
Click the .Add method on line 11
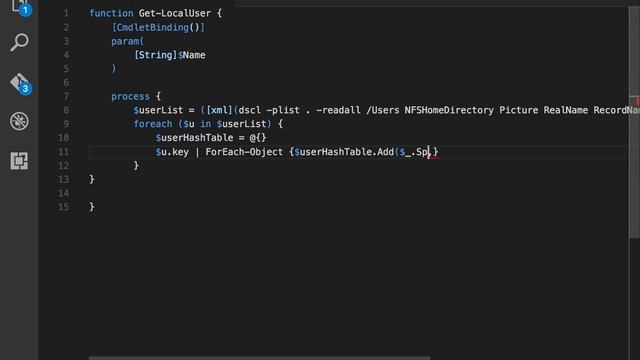(383, 152)
